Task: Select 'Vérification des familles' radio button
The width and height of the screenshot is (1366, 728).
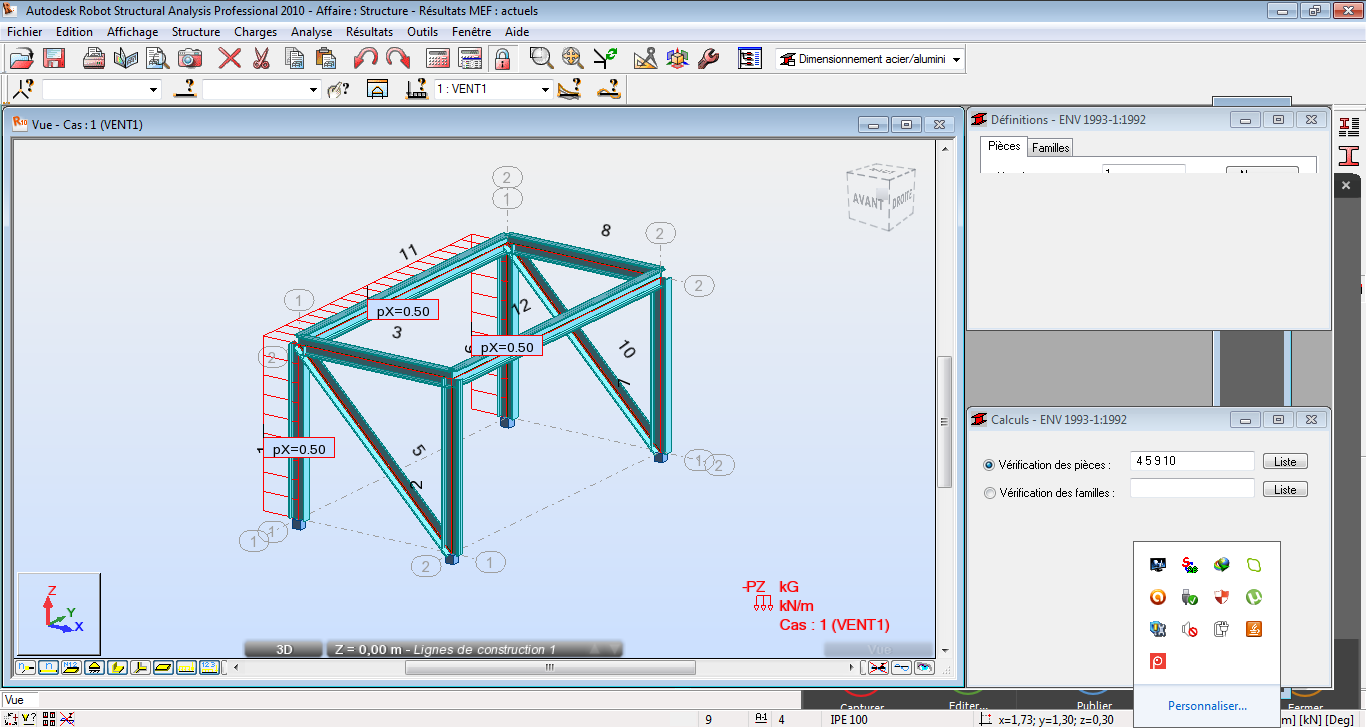Action: (x=989, y=493)
